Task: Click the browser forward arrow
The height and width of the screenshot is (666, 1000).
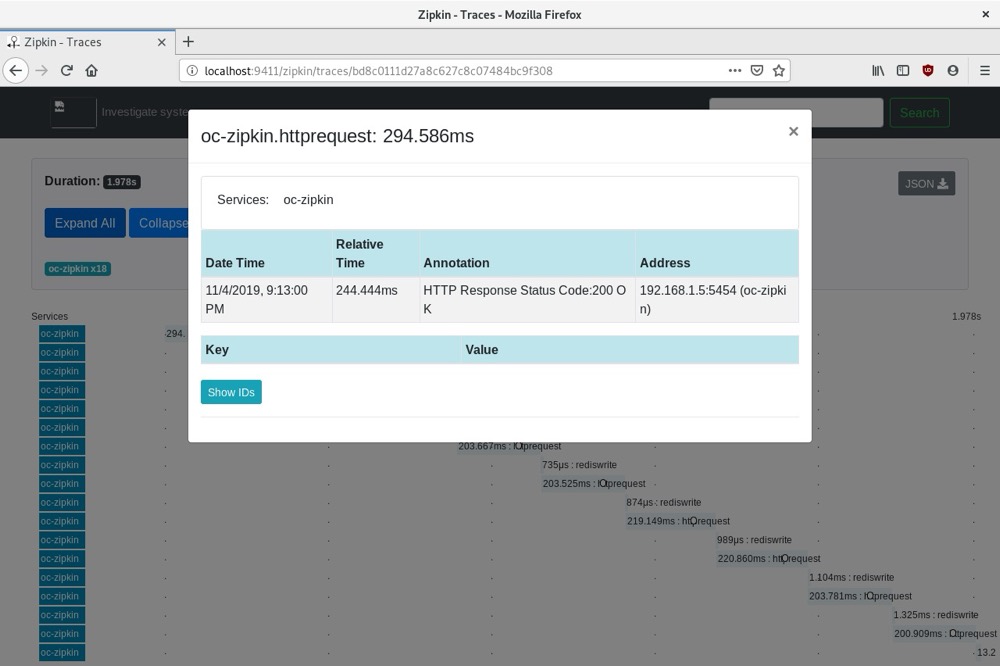Action: 41,70
